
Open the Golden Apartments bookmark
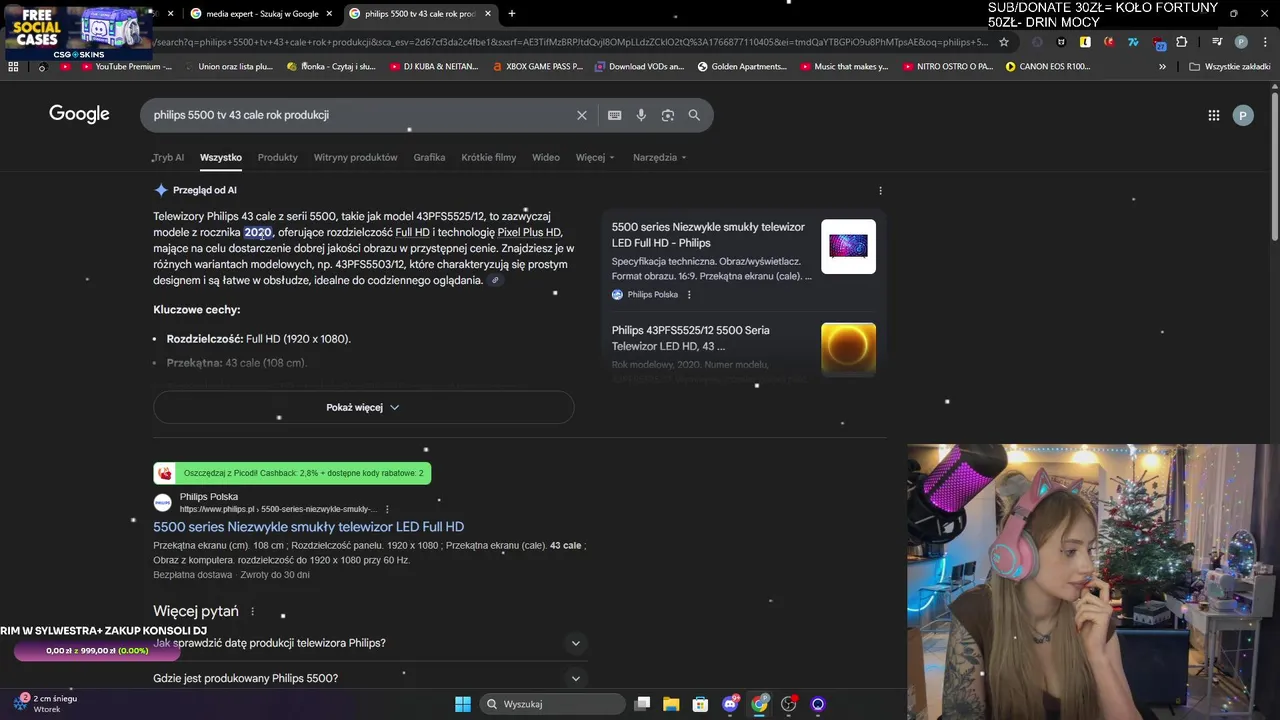[x=742, y=67]
